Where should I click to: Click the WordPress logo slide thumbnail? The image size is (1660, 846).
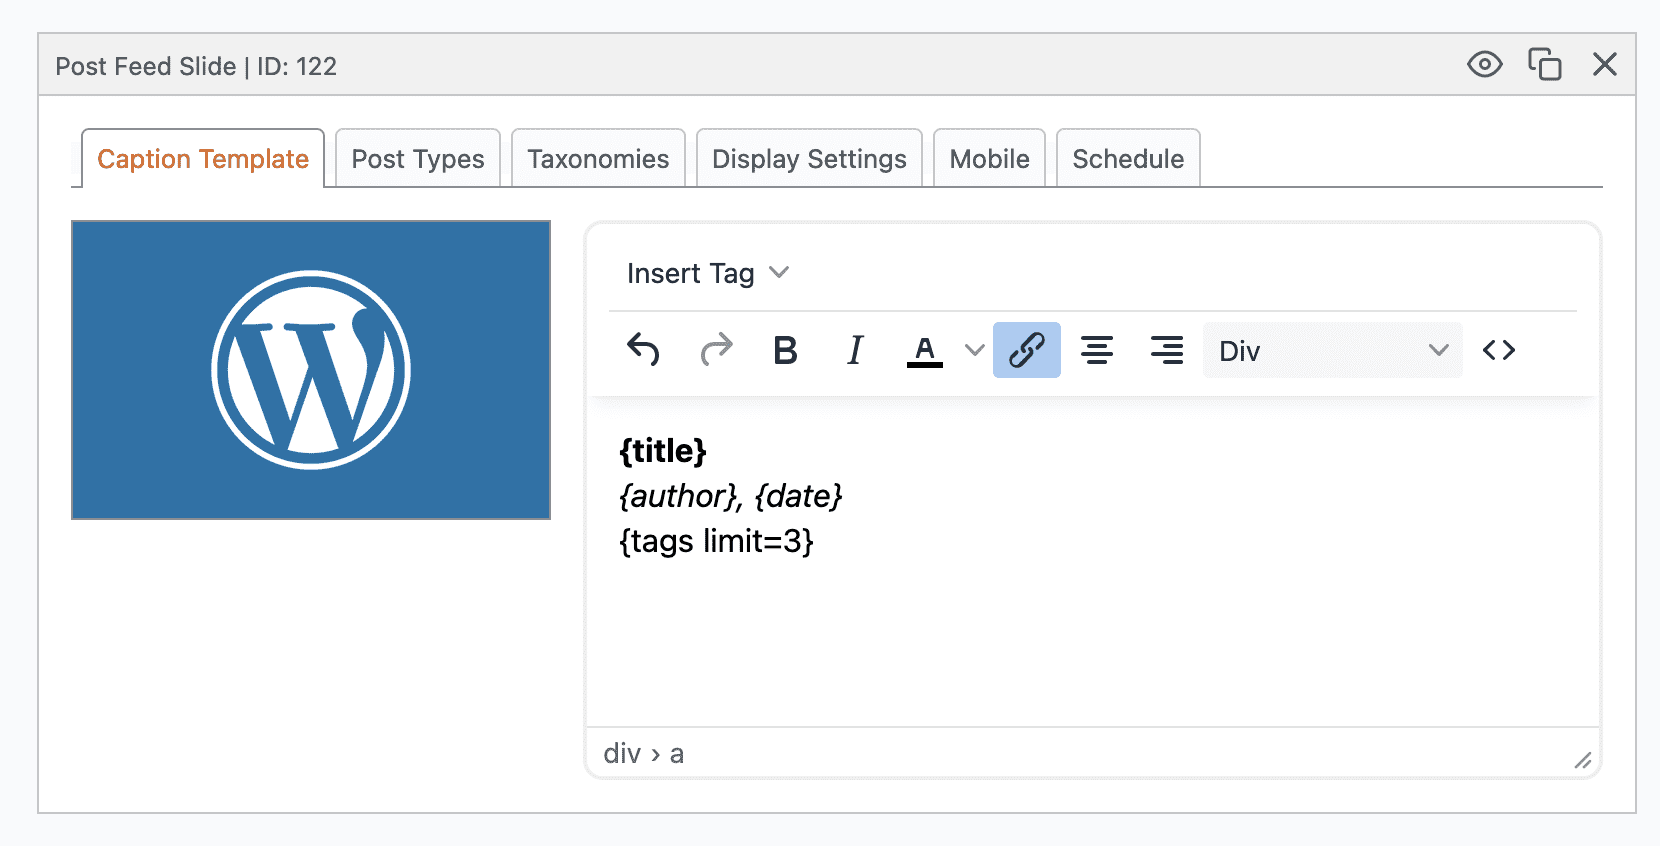point(311,370)
